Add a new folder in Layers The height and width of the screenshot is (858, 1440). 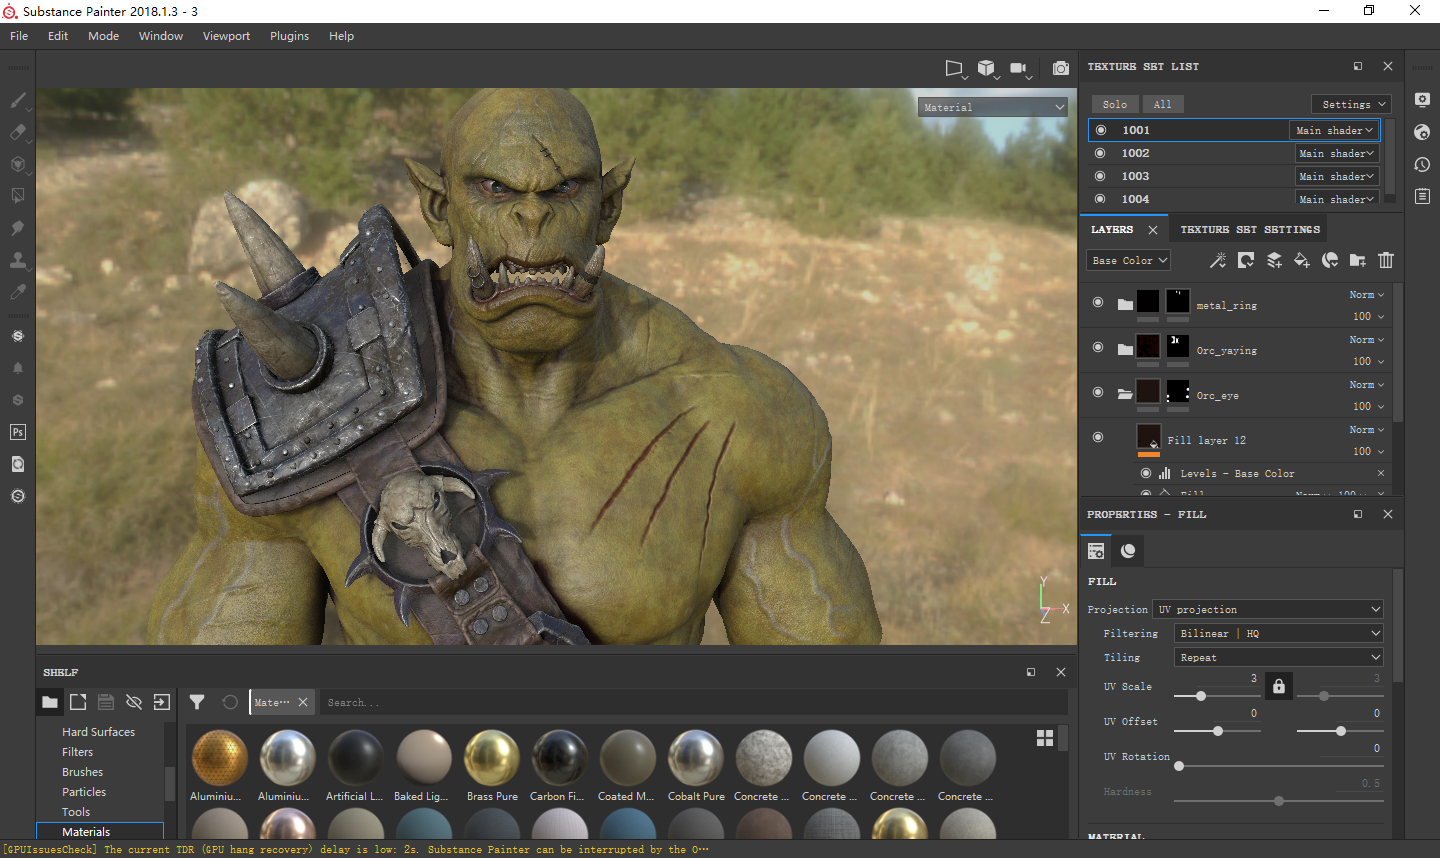click(x=1358, y=260)
